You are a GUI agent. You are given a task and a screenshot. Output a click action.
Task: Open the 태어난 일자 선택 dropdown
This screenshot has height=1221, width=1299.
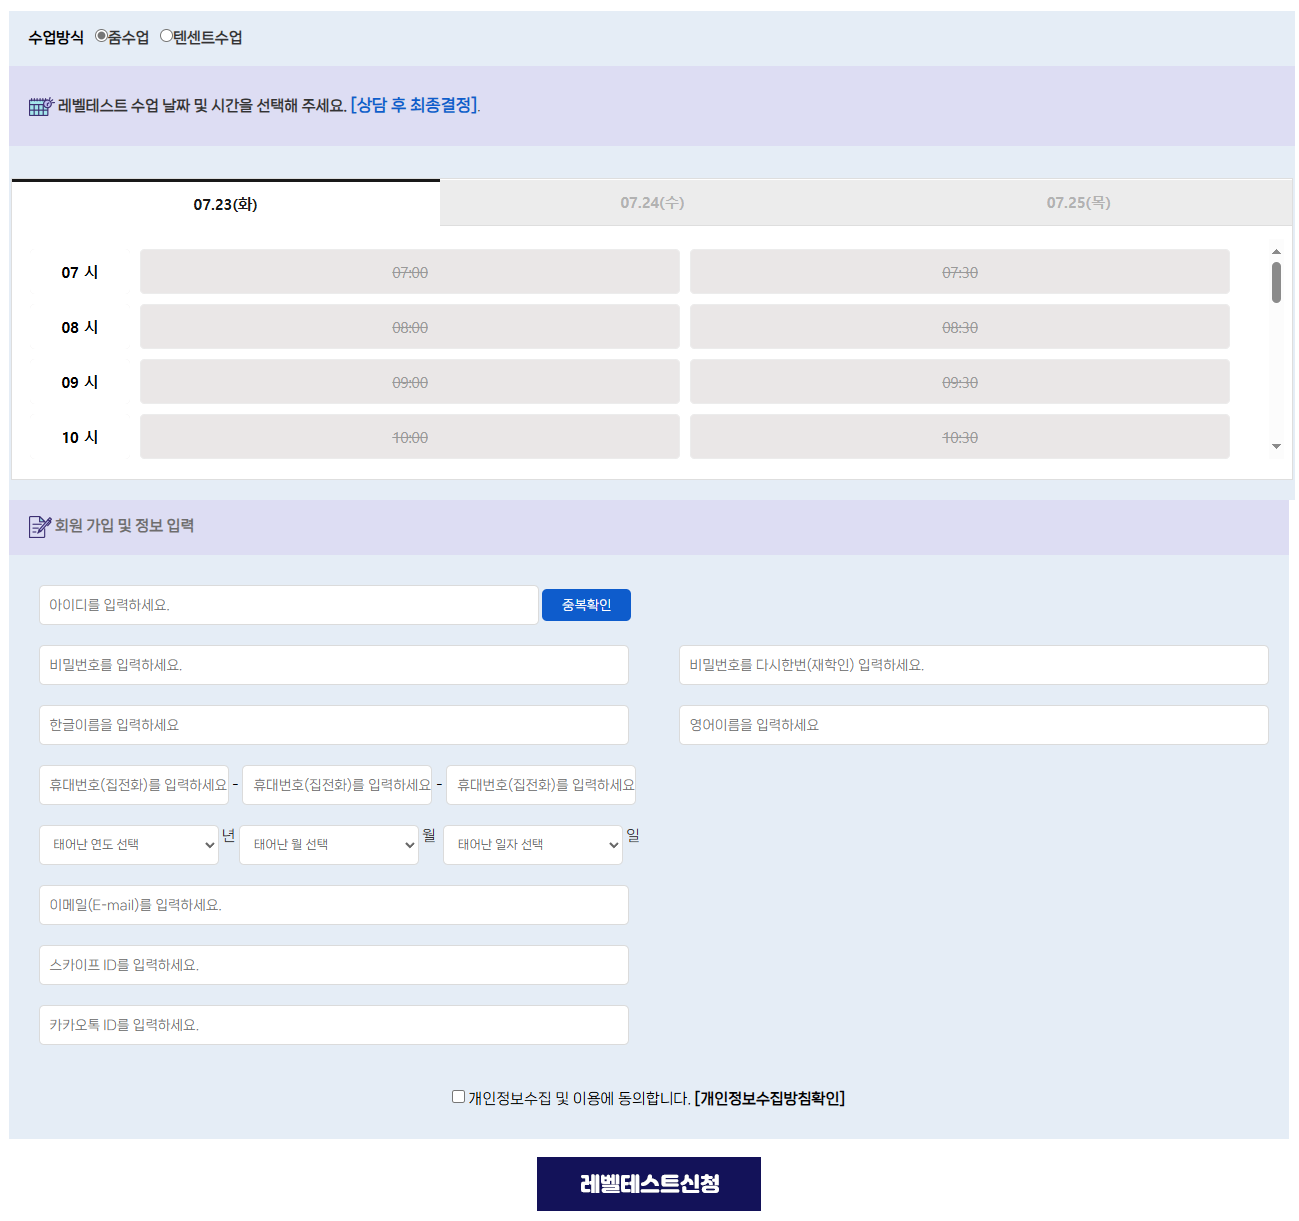click(x=533, y=845)
